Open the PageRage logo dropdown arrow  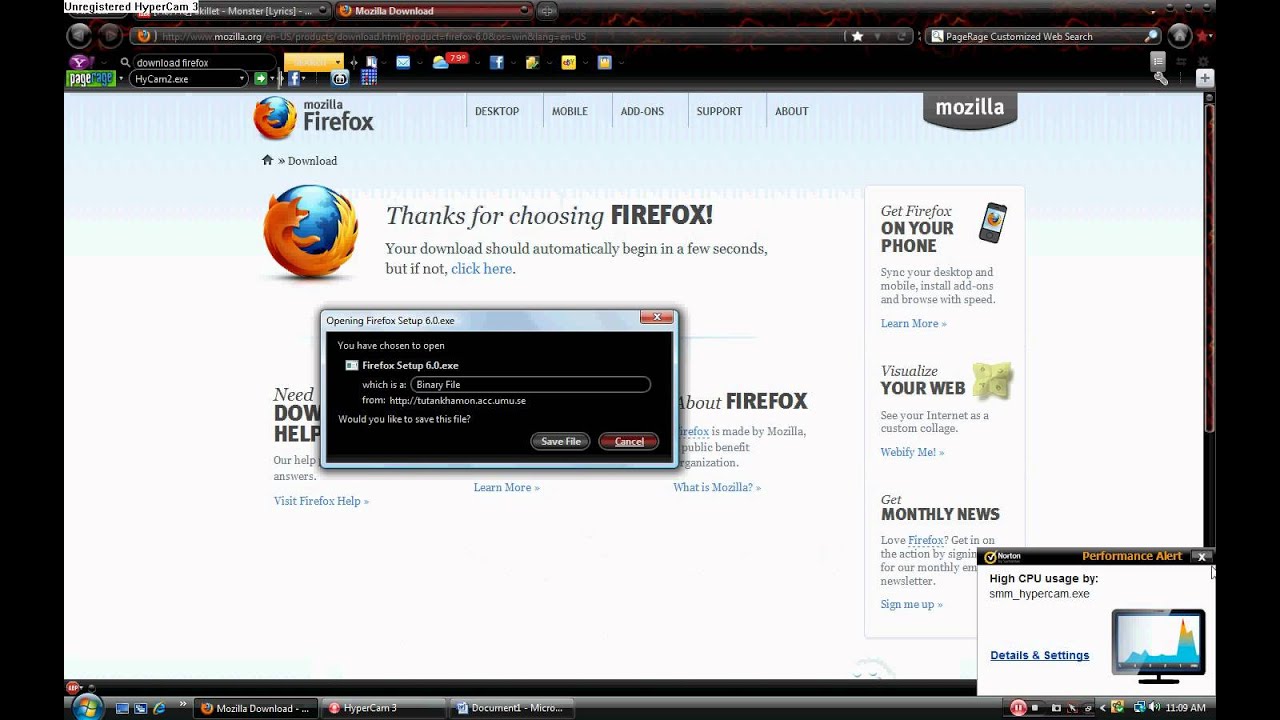tap(122, 78)
